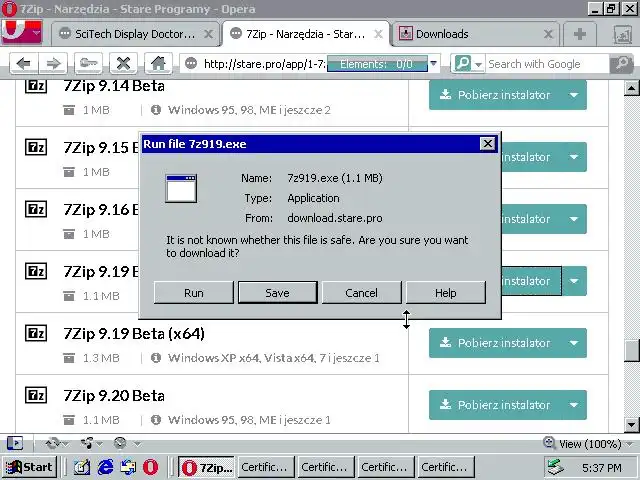Viewport: 640px width, 480px height.
Task: Click the vertical scrollbar thumb
Action: click(631, 350)
